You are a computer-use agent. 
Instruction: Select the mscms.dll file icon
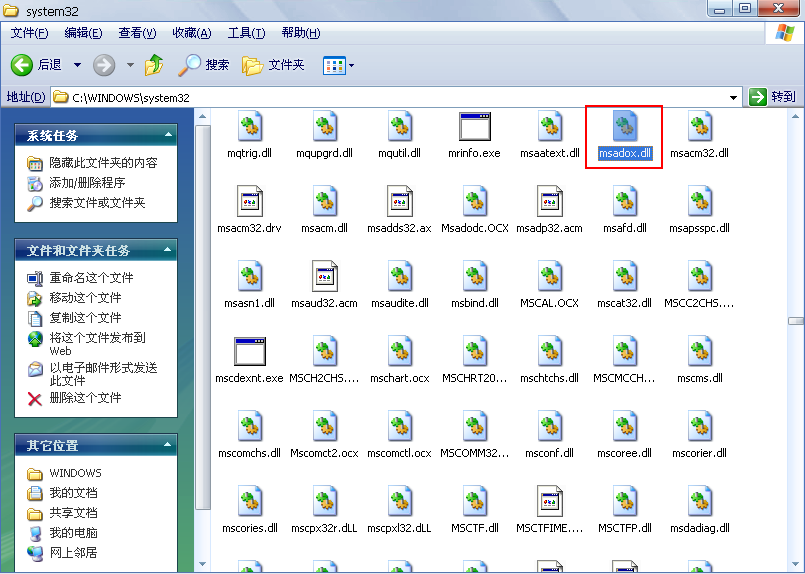pyautogui.click(x=699, y=351)
